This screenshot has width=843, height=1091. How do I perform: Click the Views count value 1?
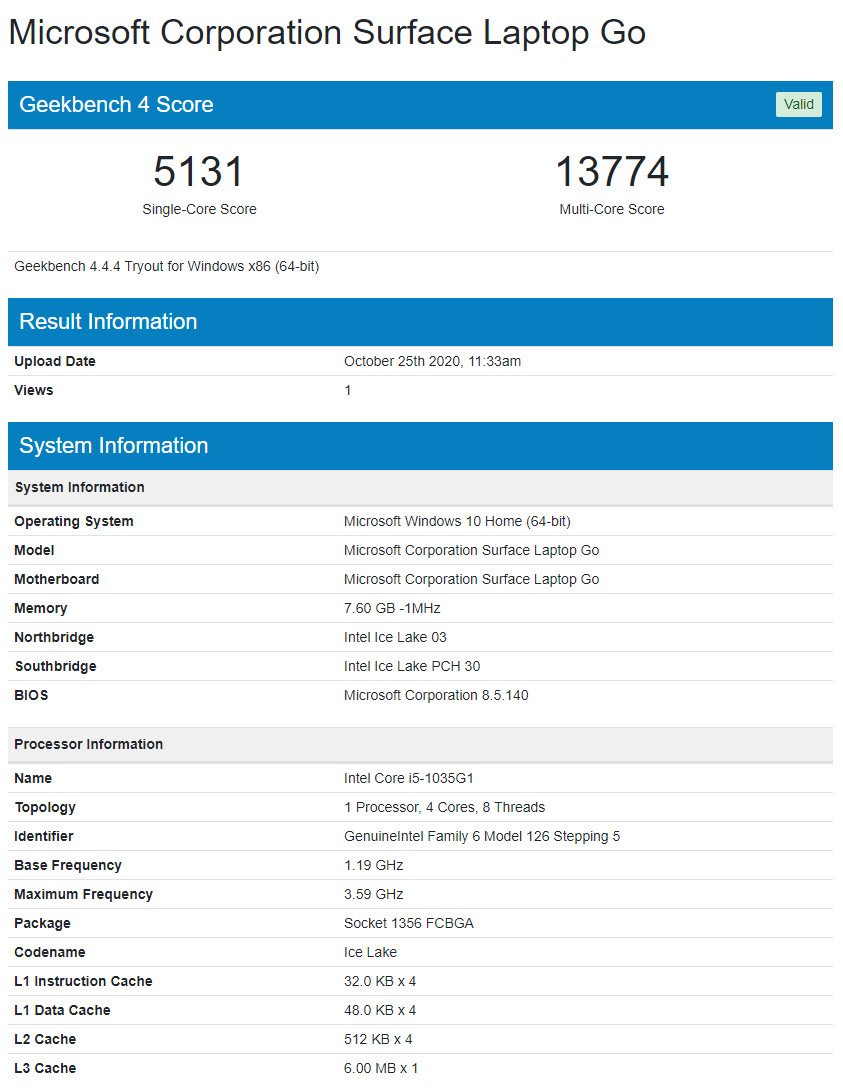point(348,390)
